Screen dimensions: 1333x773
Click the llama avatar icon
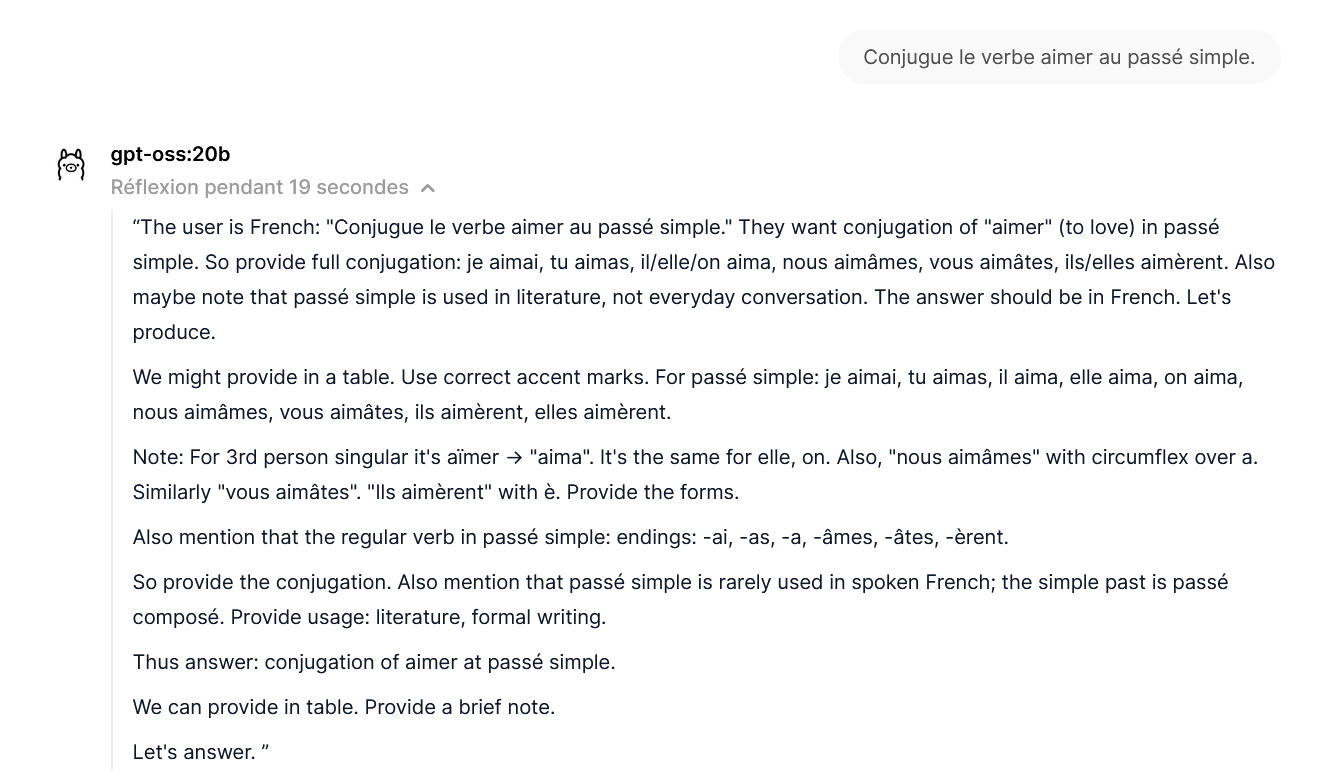point(71,163)
